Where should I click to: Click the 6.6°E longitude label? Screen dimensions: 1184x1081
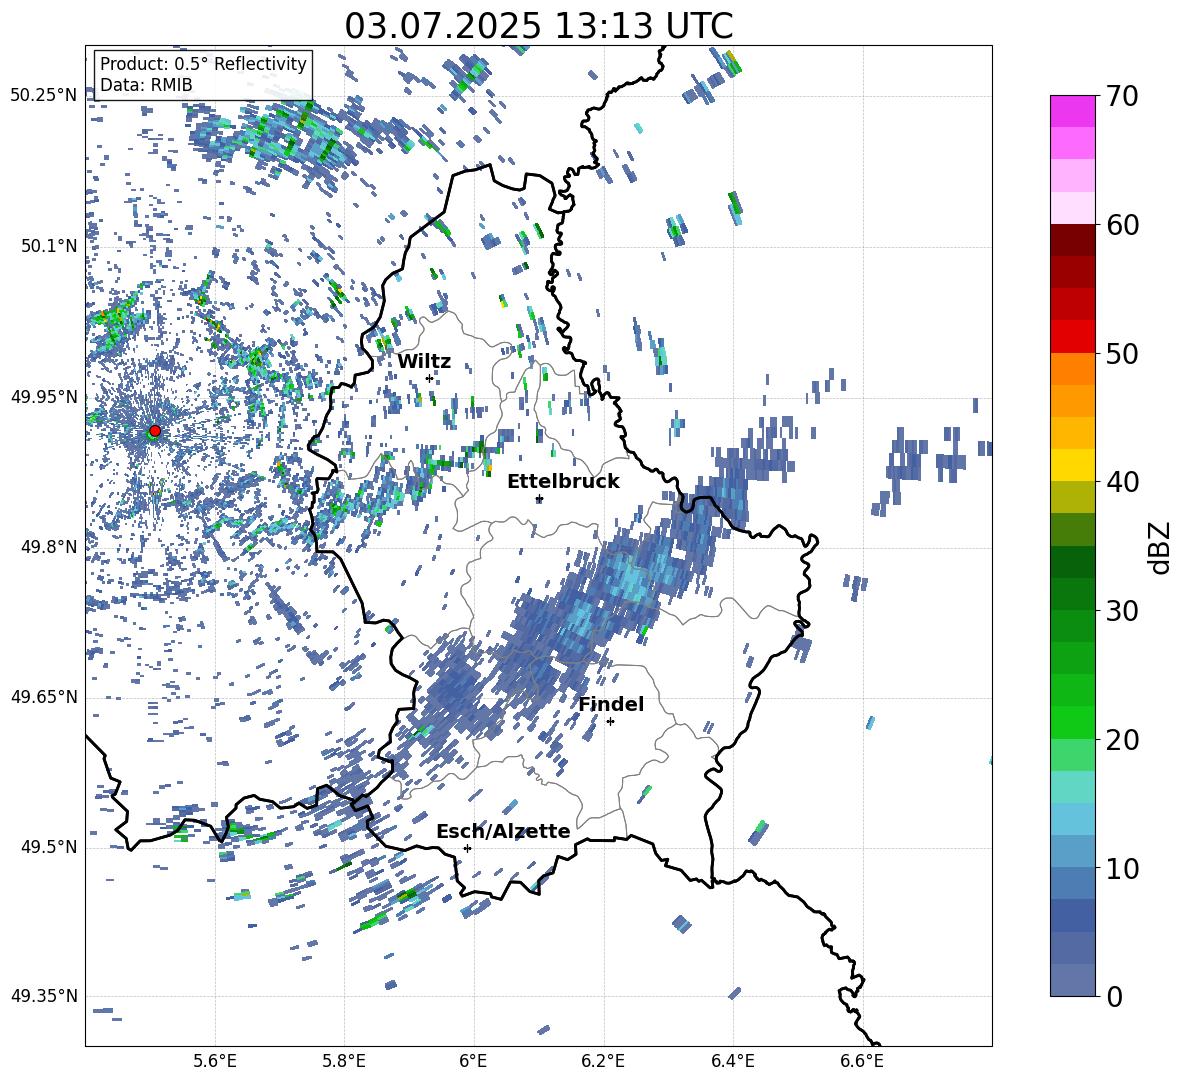(862, 1061)
